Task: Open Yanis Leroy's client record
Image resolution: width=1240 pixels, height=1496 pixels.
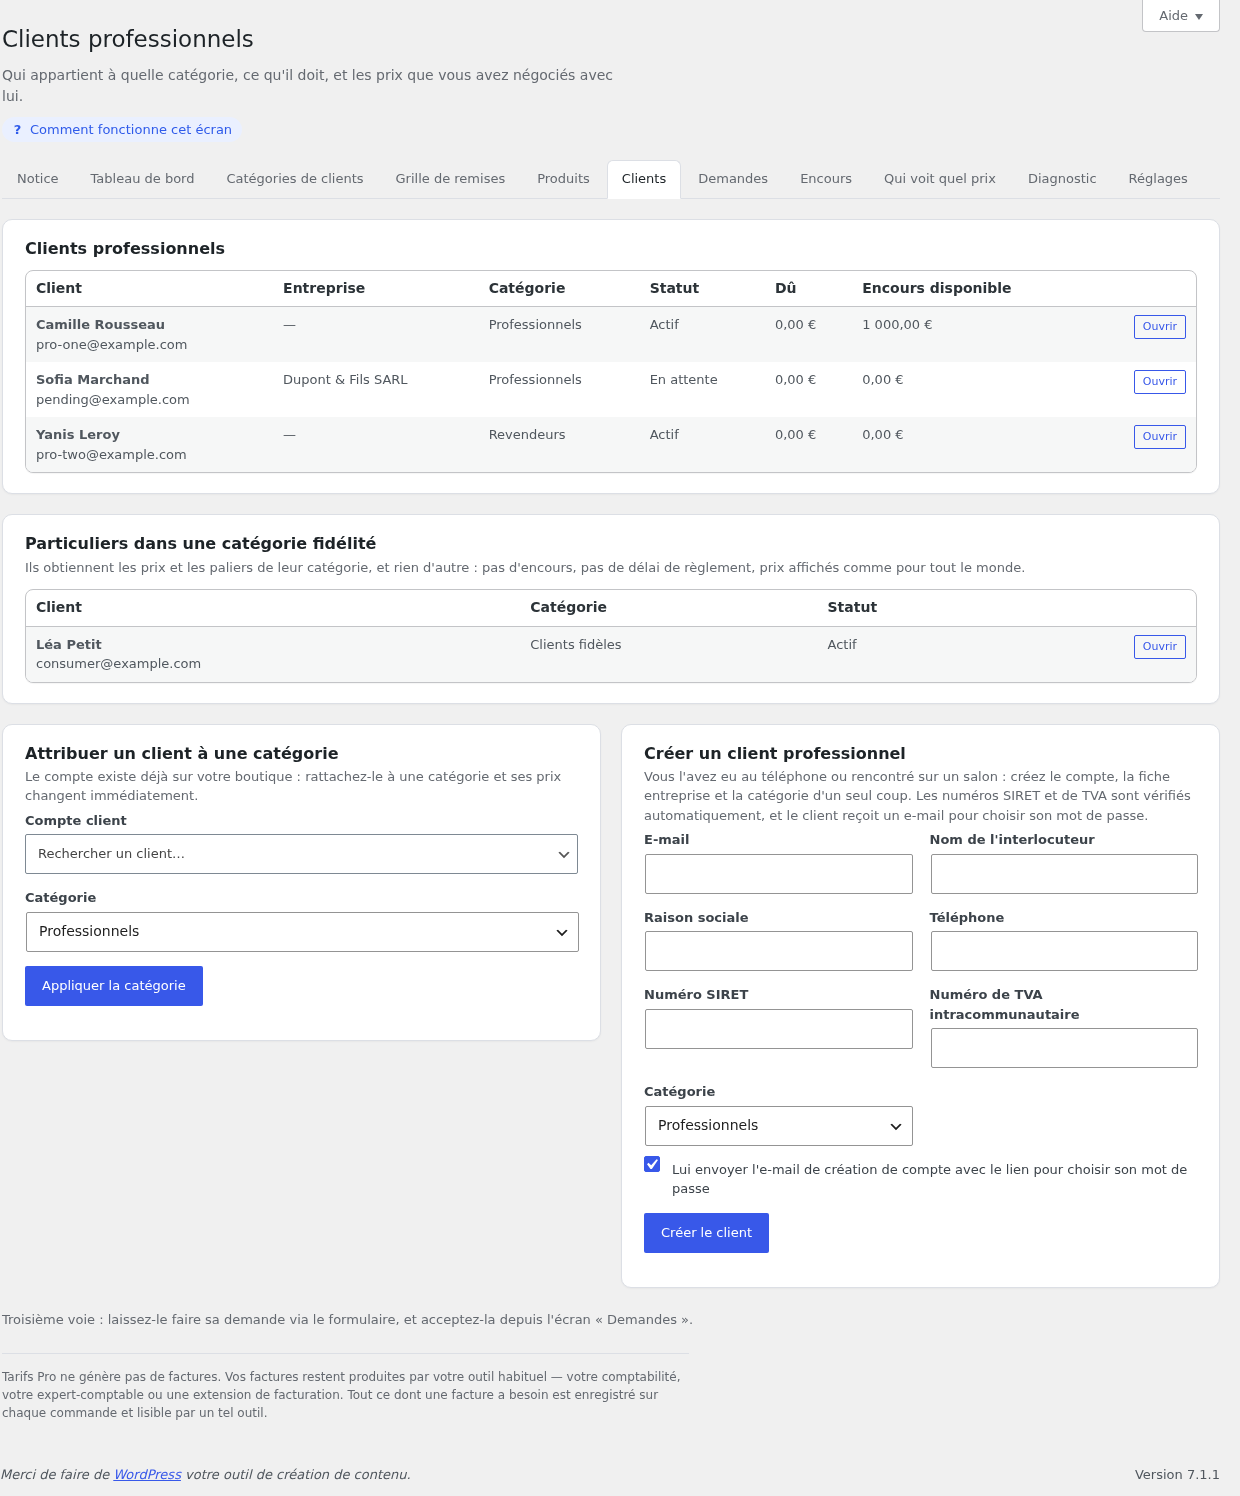Action: tap(1159, 437)
